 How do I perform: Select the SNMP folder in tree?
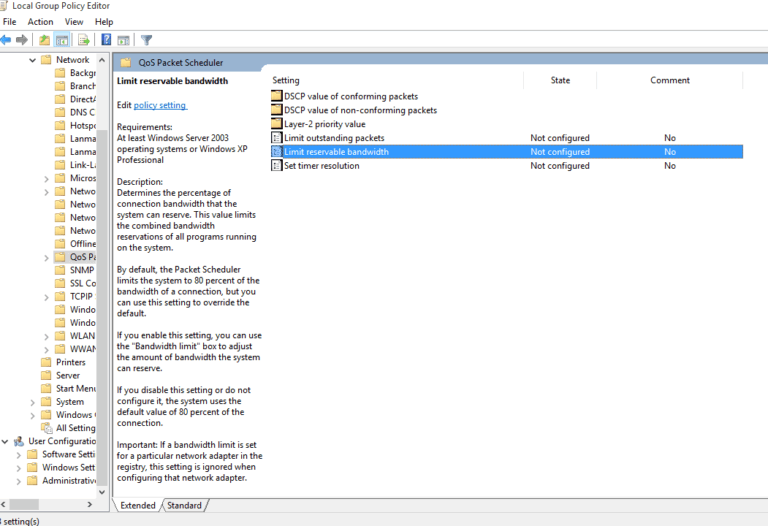pyautogui.click(x=82, y=270)
